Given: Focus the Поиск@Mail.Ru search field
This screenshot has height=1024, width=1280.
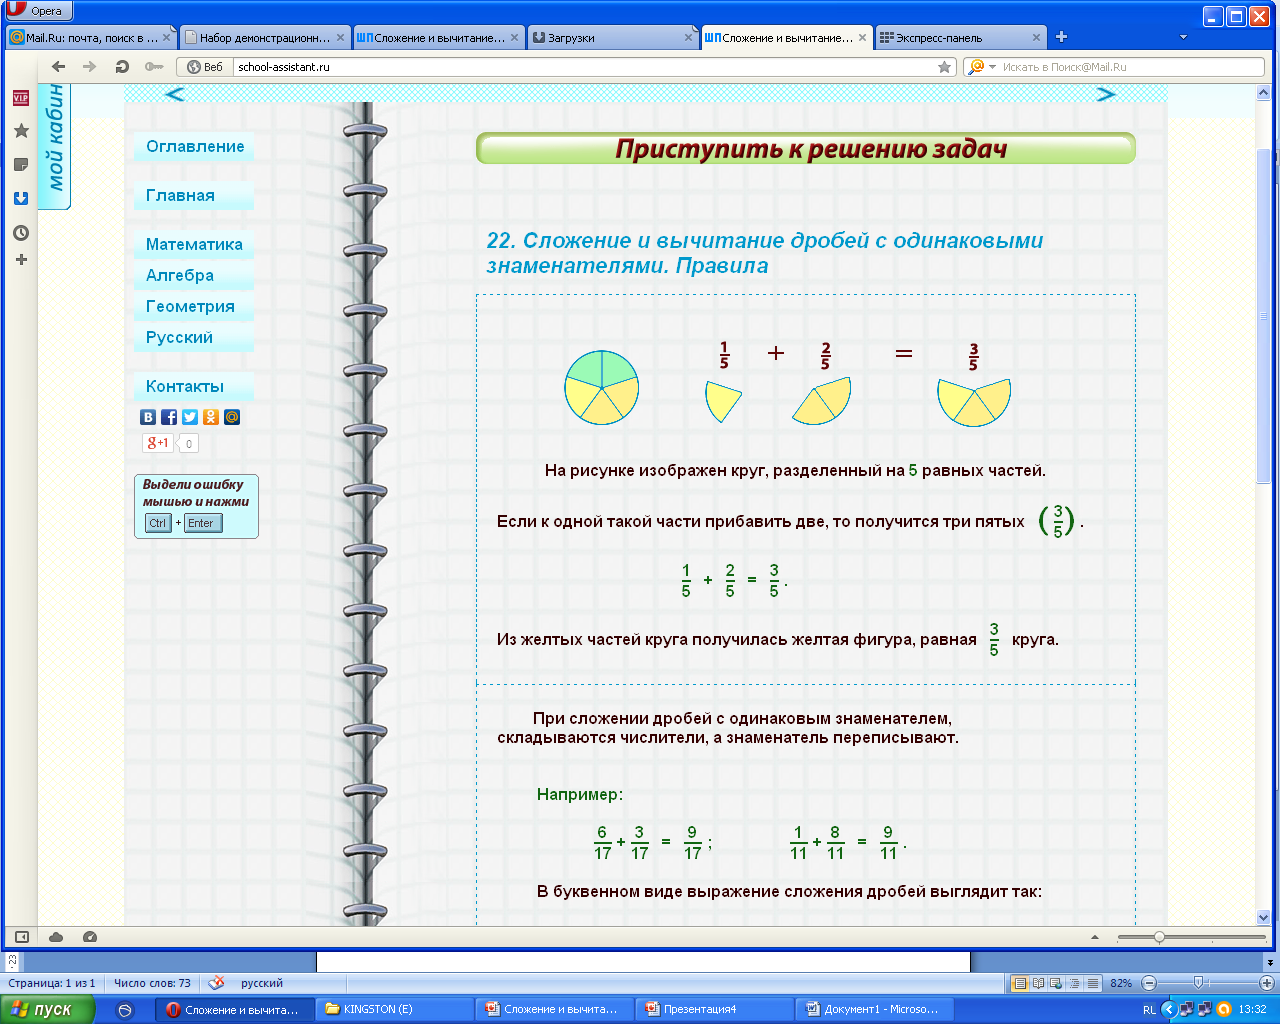Looking at the screenshot, I should [1130, 67].
